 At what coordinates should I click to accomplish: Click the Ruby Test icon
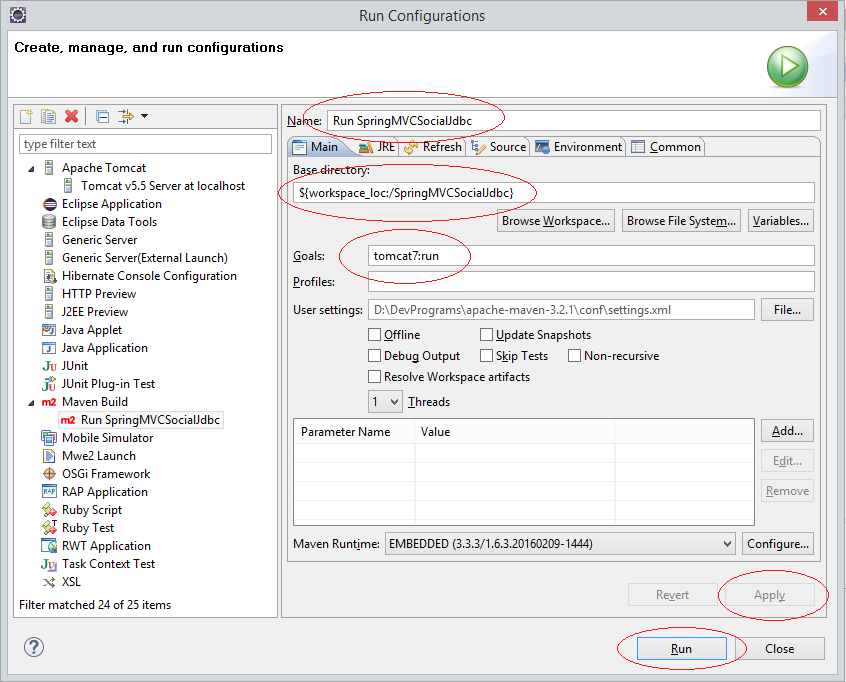coord(49,527)
